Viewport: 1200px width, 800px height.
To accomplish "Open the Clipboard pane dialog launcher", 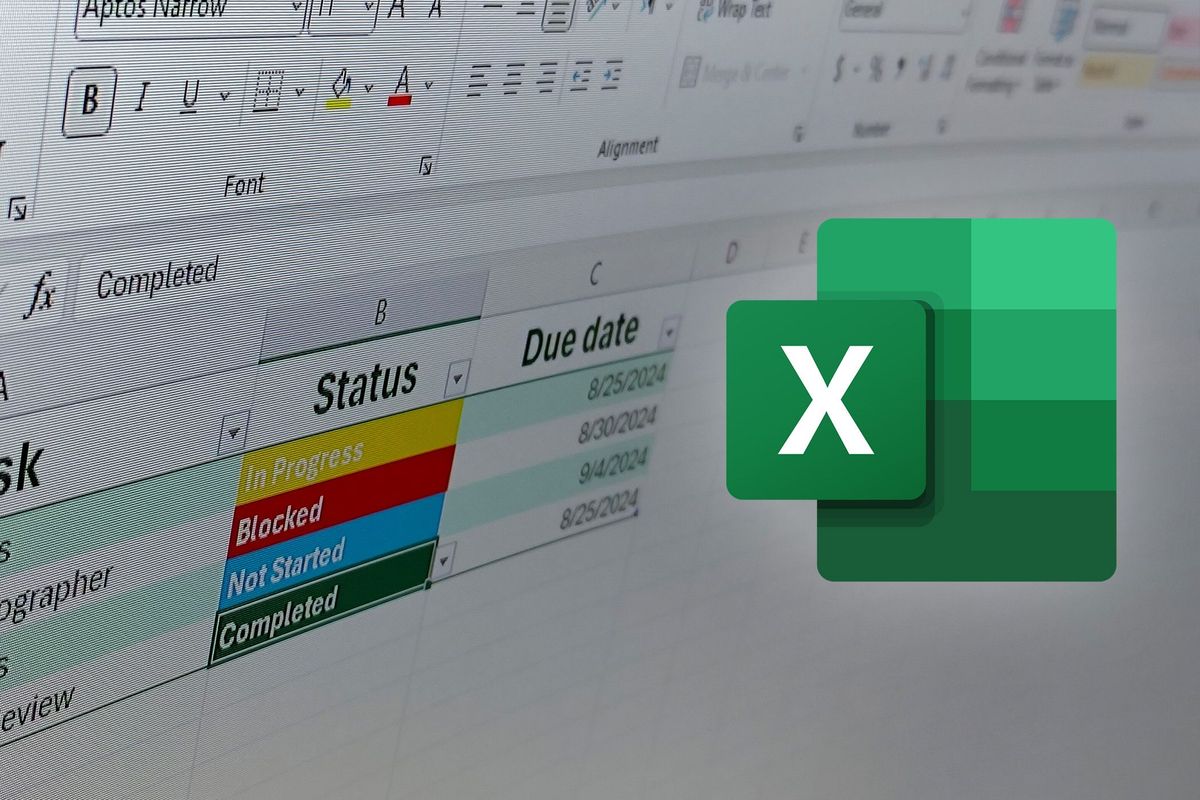I will pos(17,208).
